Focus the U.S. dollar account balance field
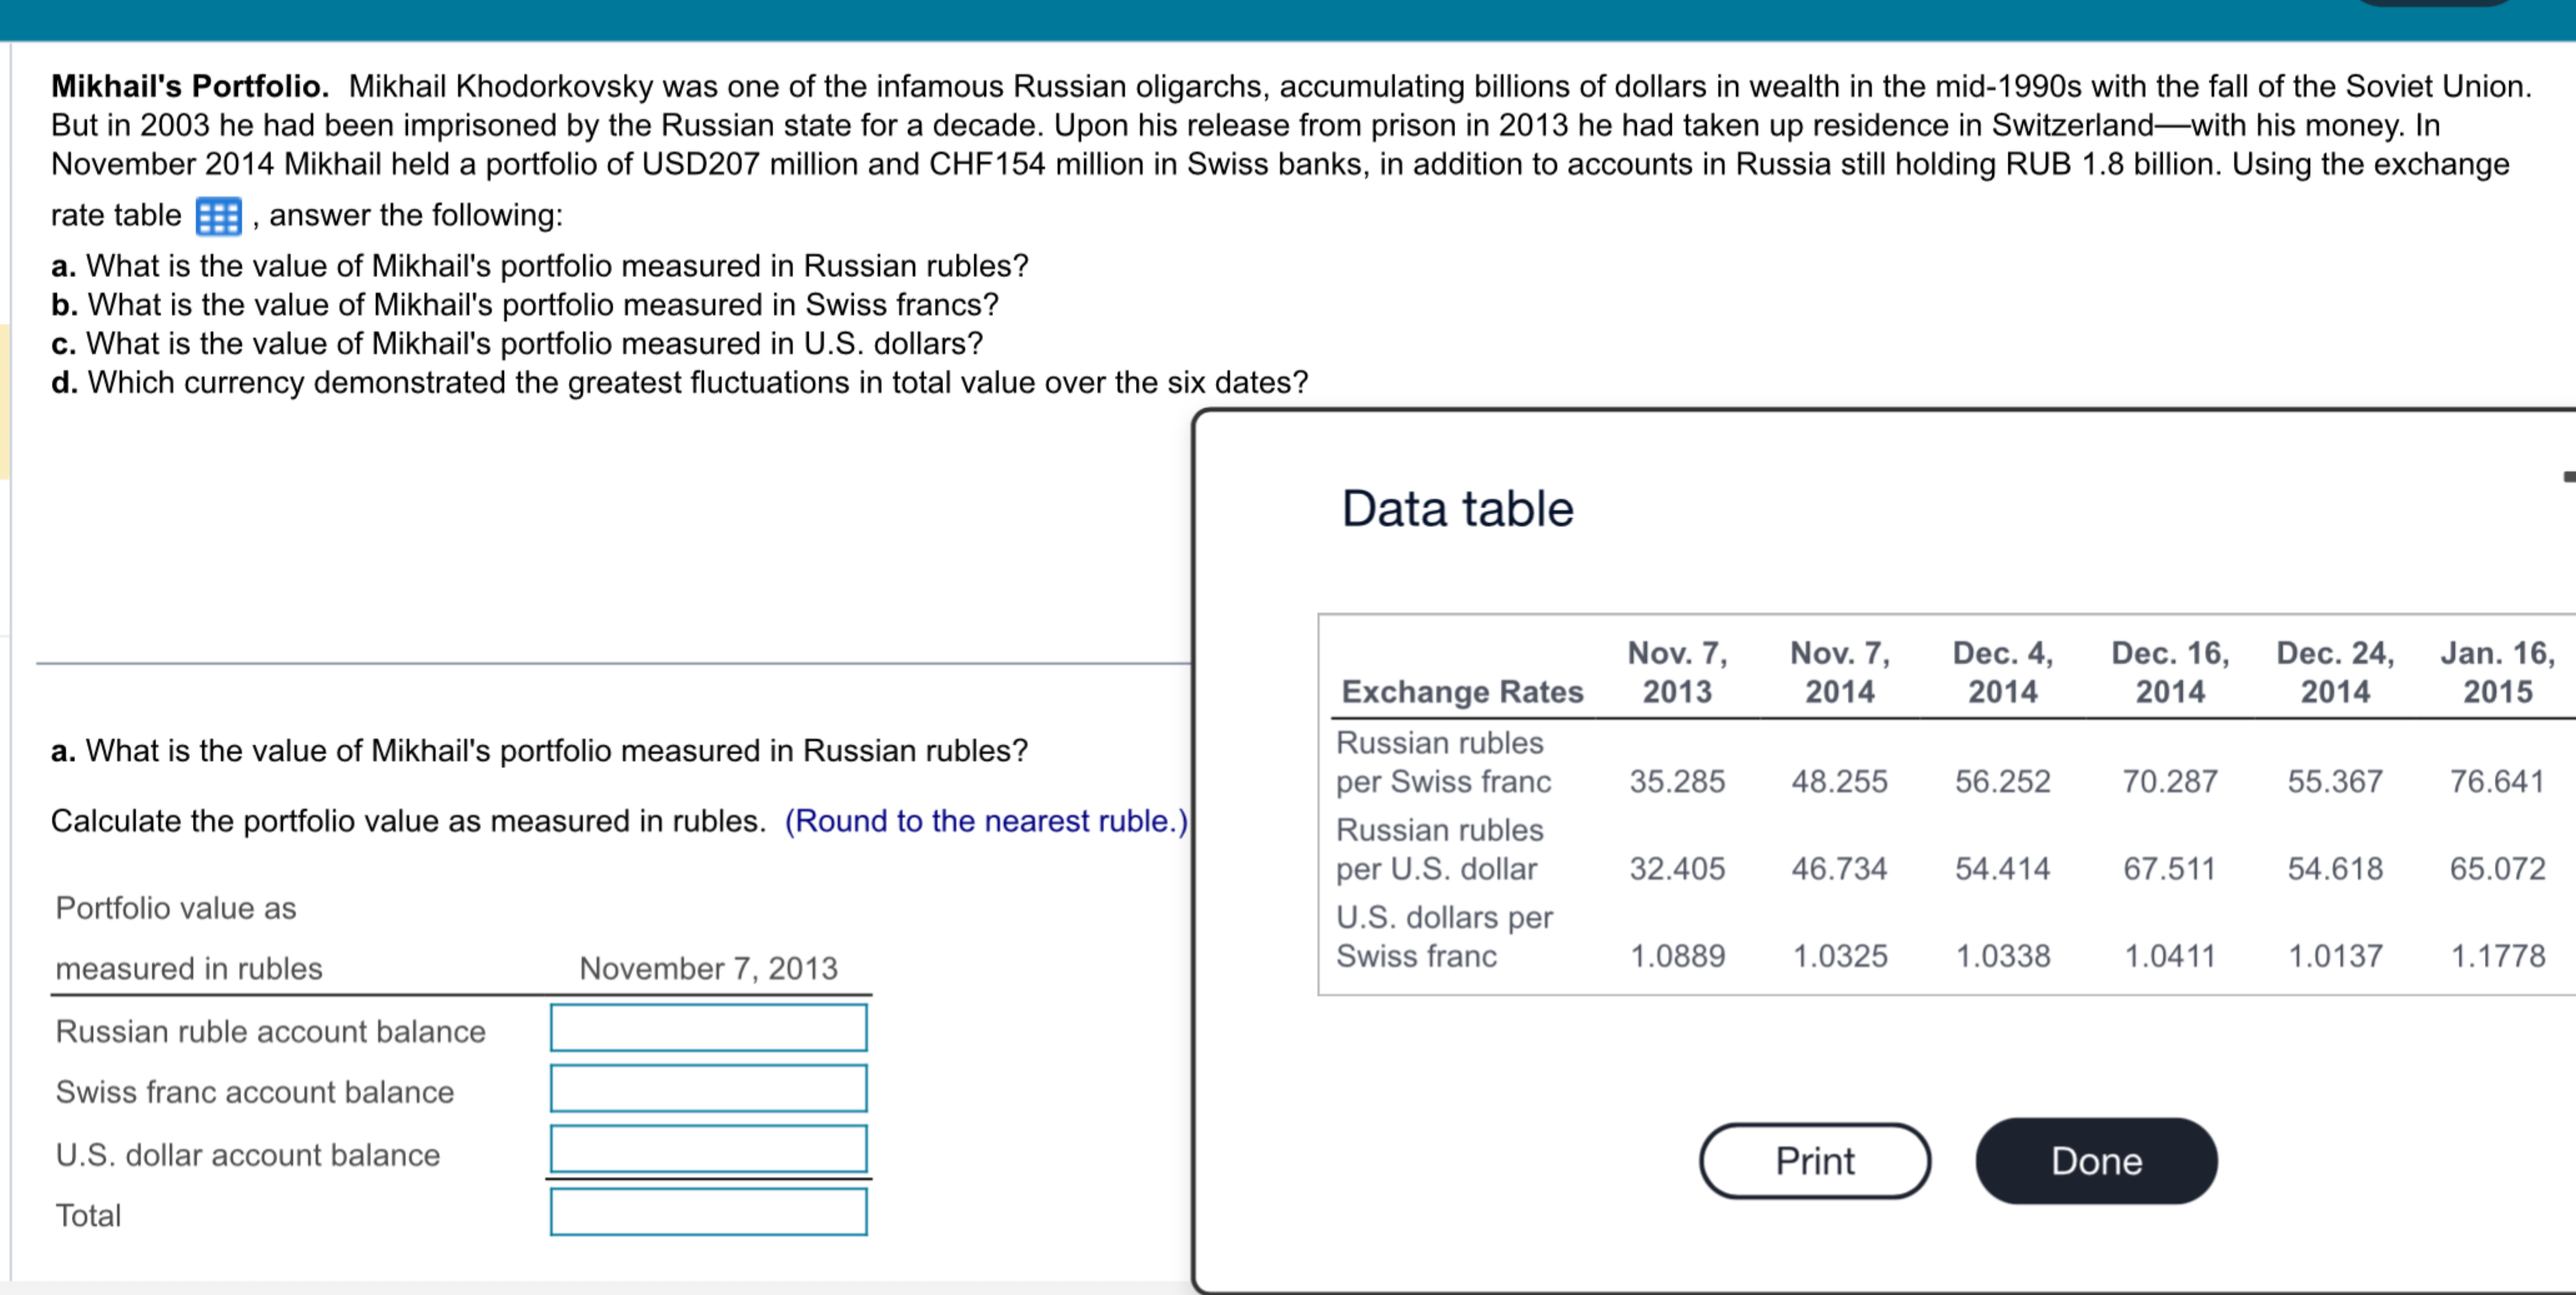This screenshot has height=1295, width=2576. coord(708,1150)
